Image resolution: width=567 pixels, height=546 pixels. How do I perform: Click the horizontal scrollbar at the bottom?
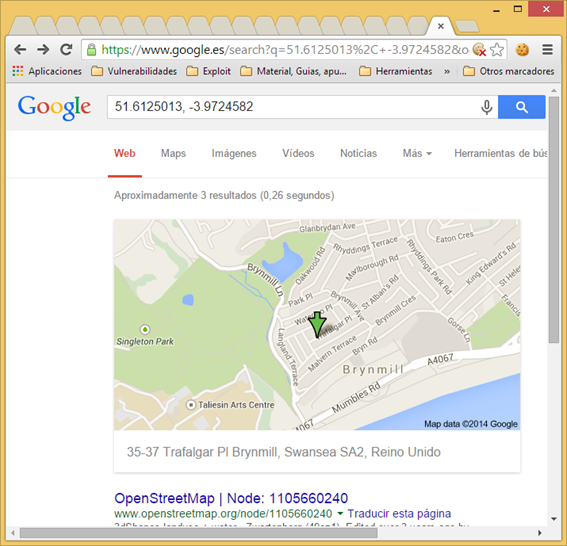[199, 533]
